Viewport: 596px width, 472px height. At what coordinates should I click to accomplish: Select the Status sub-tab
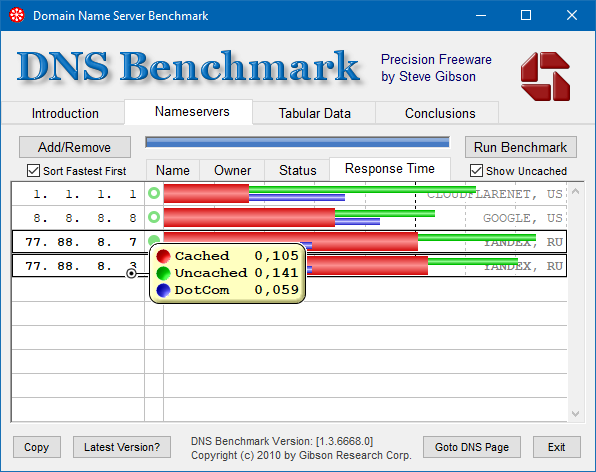pos(297,170)
